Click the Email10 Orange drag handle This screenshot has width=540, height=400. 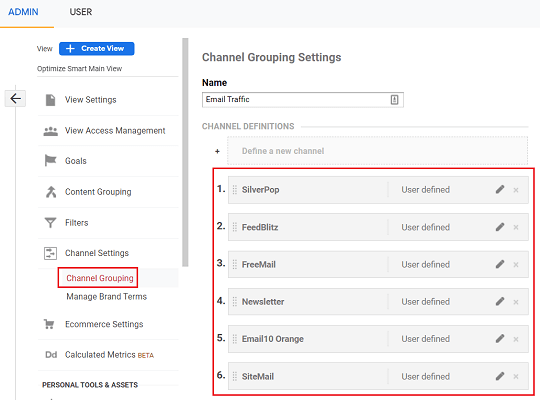coord(235,339)
